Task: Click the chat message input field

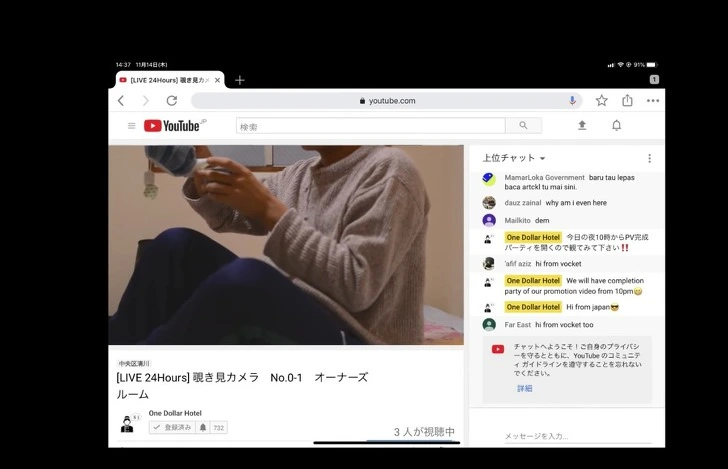Action: coord(578,436)
